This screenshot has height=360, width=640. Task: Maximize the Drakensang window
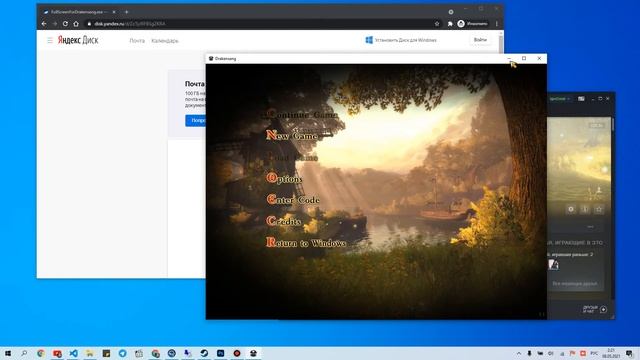click(x=524, y=58)
